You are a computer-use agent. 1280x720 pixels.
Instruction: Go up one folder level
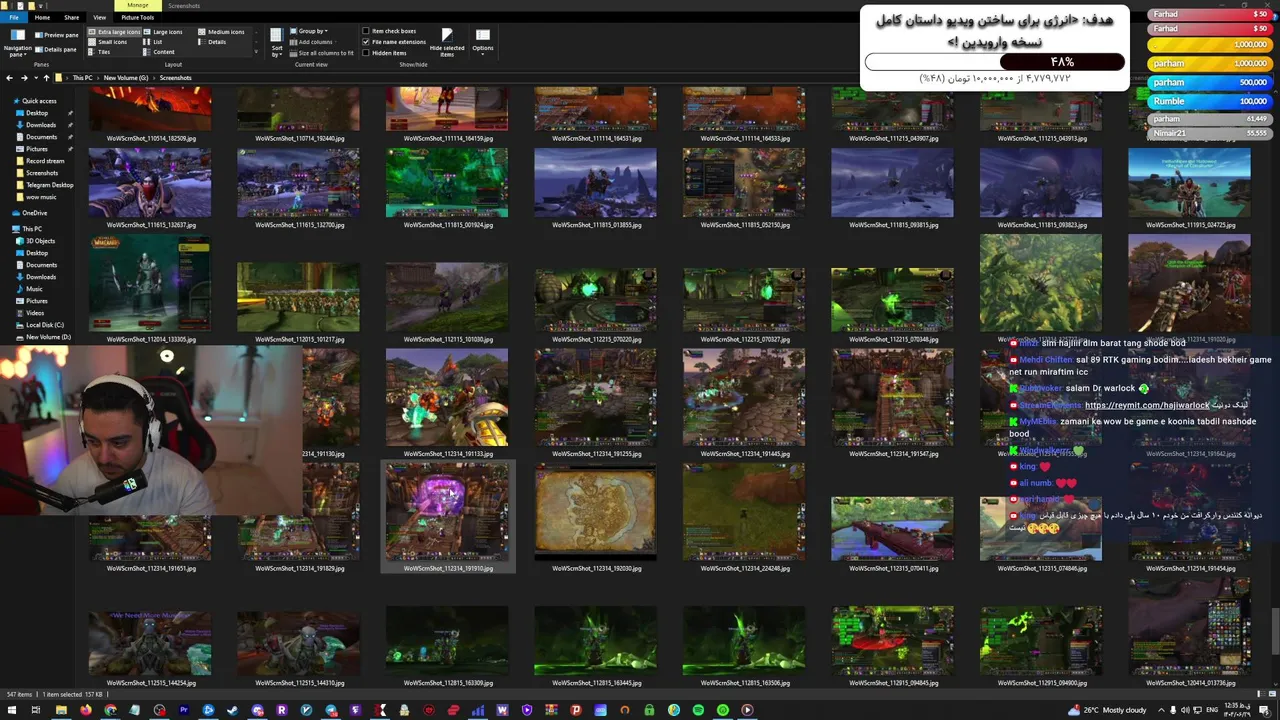coord(46,78)
